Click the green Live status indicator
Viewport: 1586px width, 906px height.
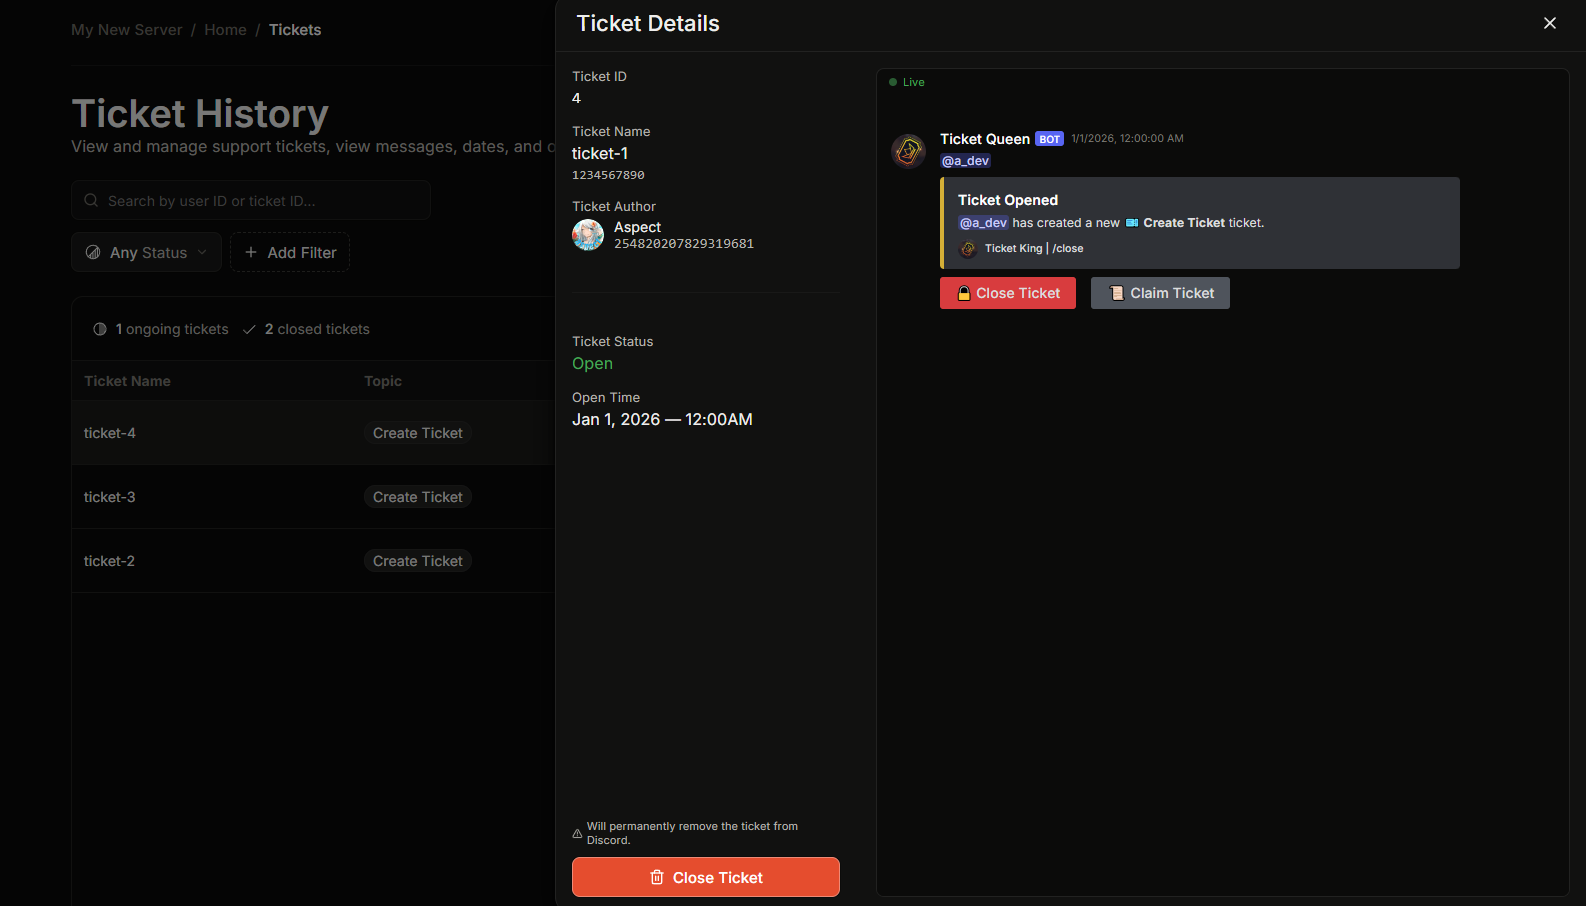907,82
